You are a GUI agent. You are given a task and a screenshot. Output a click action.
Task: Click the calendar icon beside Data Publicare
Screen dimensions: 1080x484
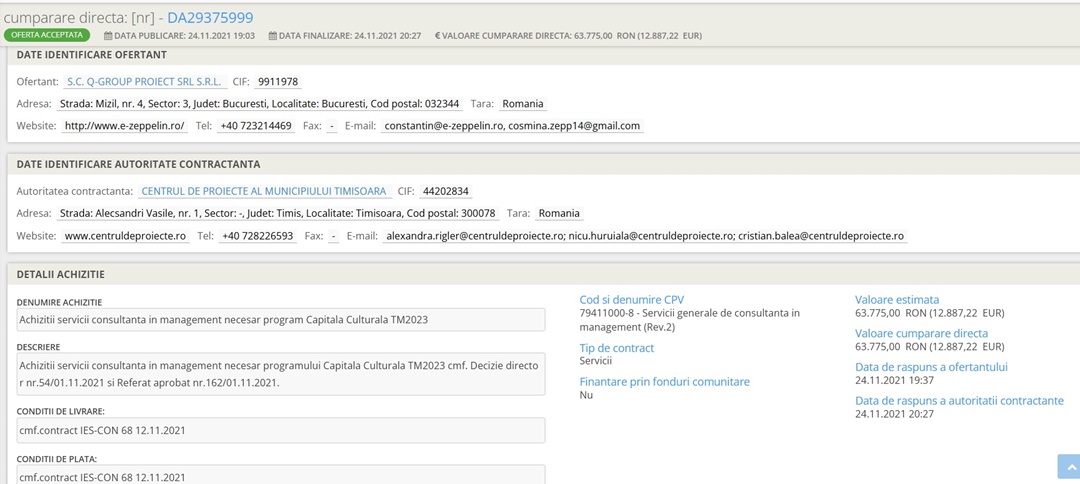pos(107,35)
